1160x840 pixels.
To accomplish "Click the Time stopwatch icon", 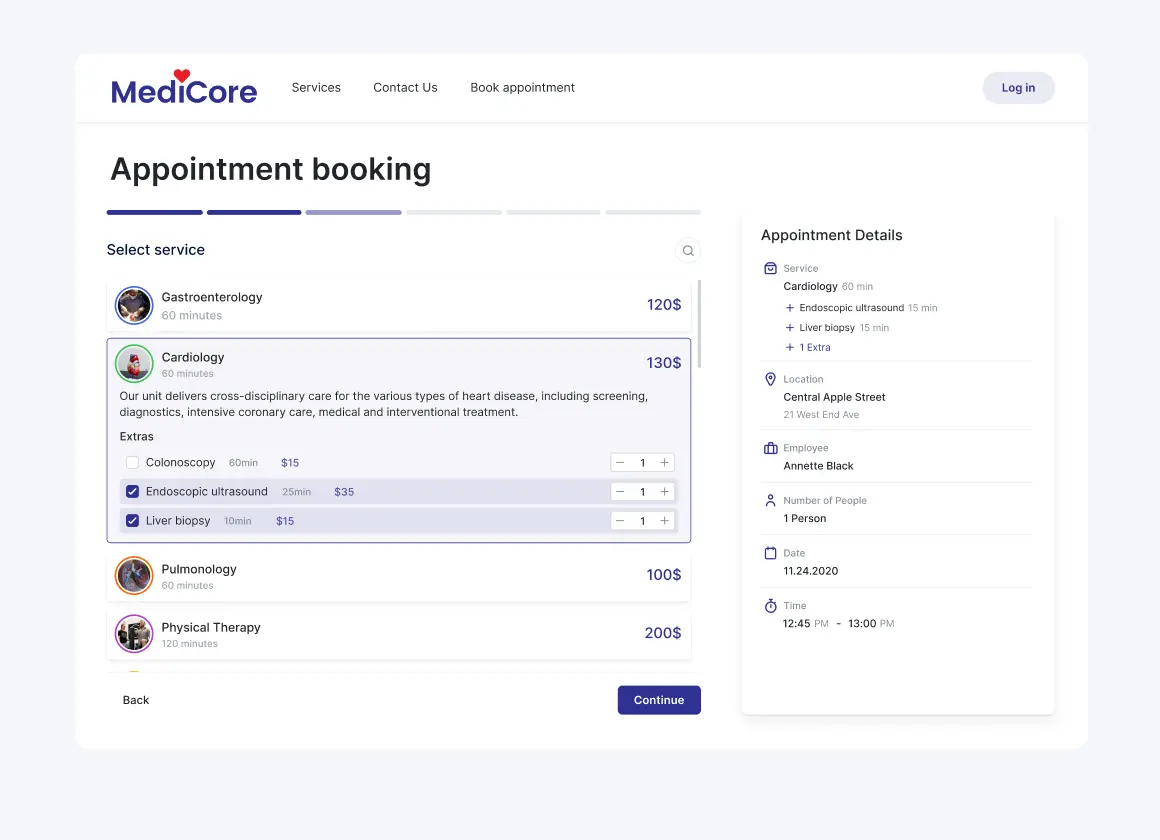I will tap(770, 605).
